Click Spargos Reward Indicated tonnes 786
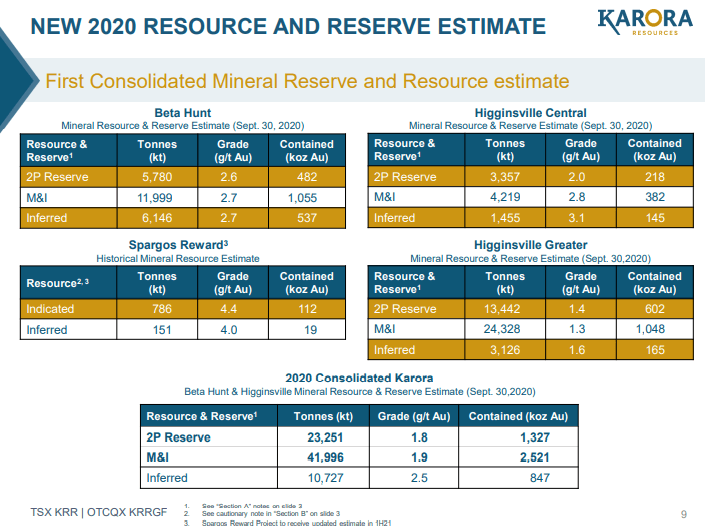This screenshot has height=526, width=705. pos(162,309)
